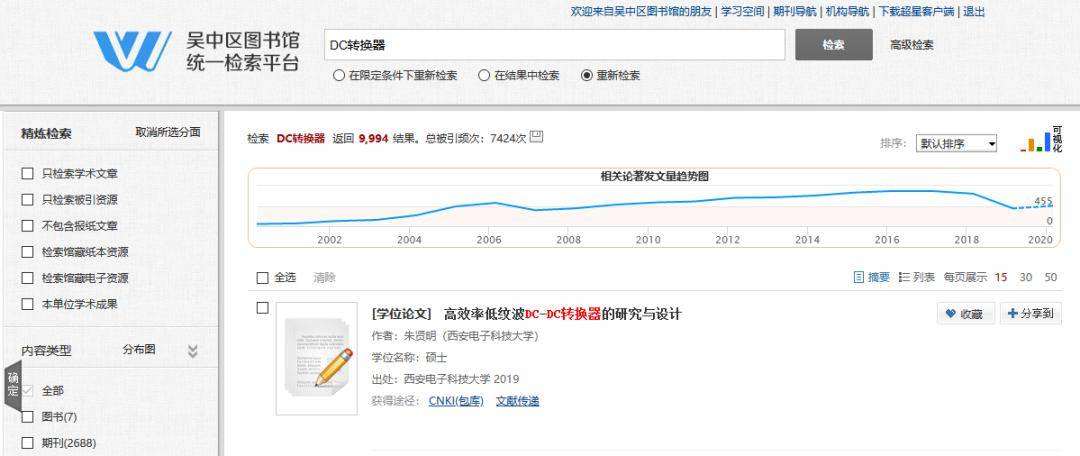Show 15 results per page
Screen dimensions: 1080x456
click(x=1001, y=277)
